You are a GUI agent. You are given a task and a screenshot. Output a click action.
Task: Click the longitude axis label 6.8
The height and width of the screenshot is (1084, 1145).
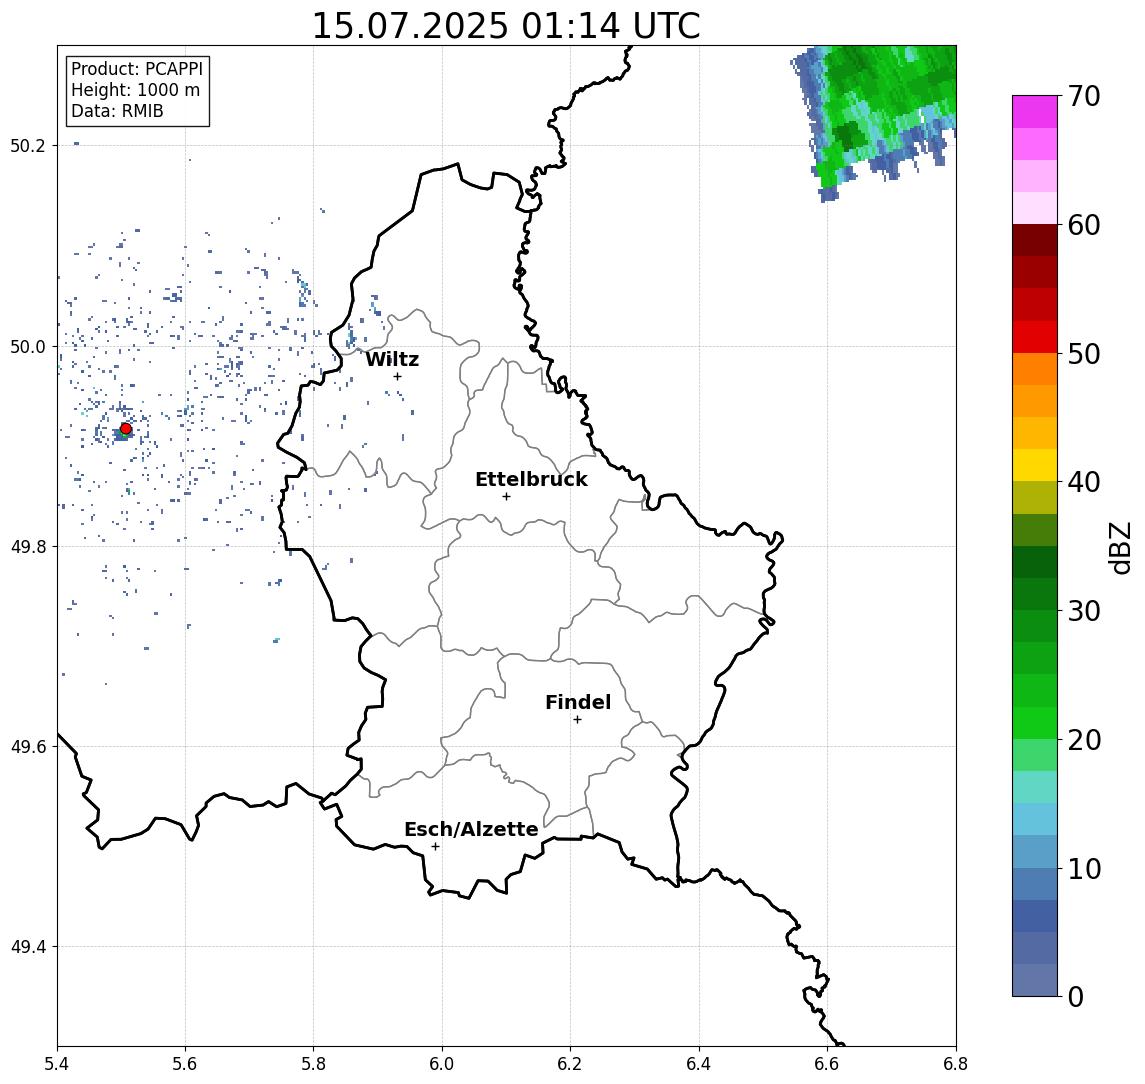pos(955,1064)
